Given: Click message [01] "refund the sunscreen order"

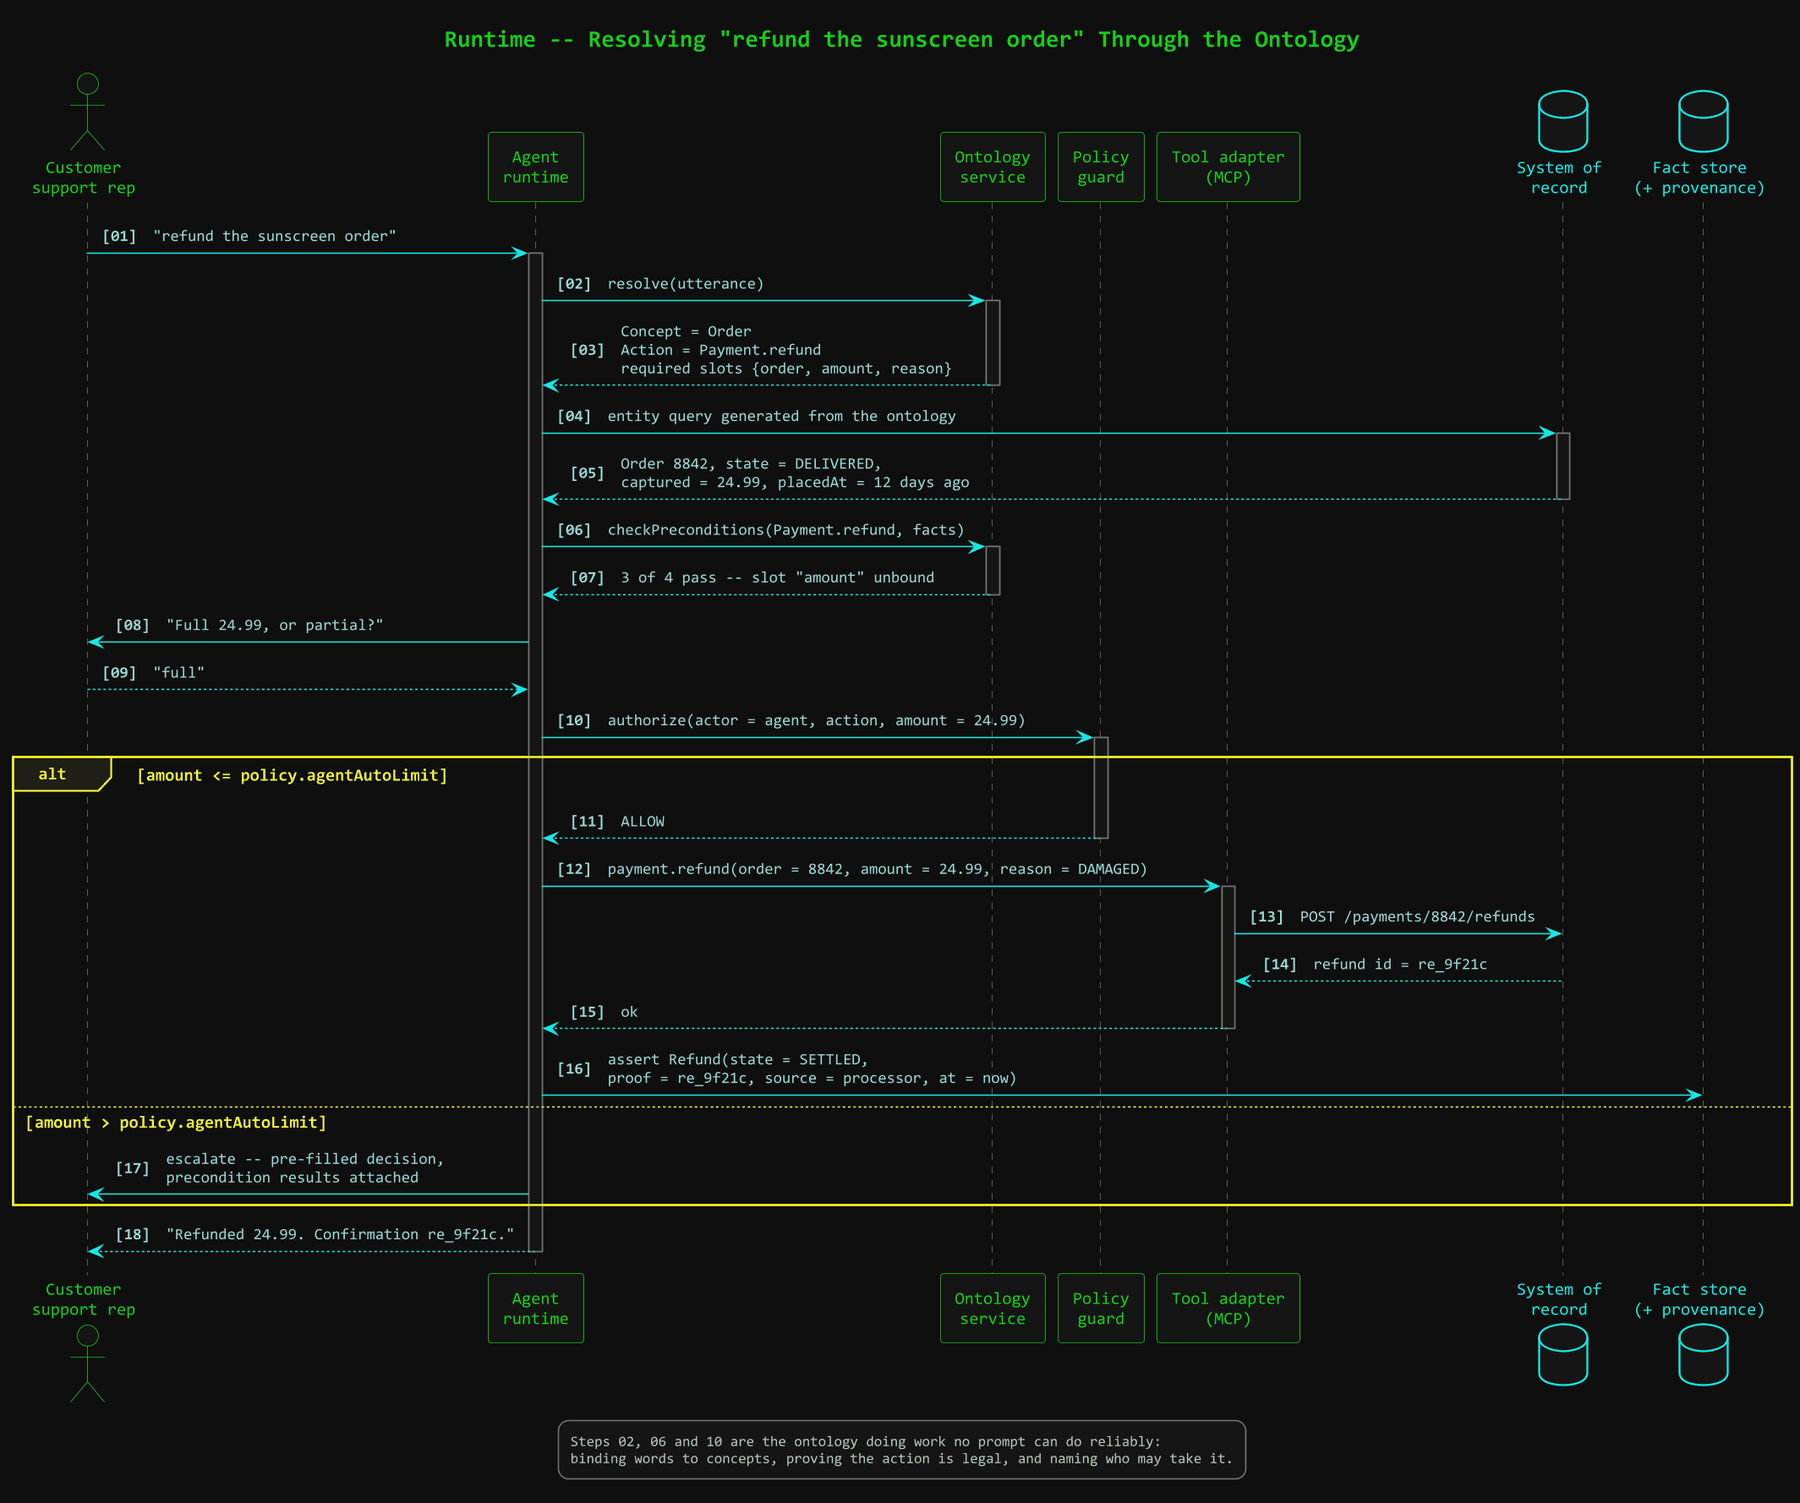Looking at the screenshot, I should 250,236.
